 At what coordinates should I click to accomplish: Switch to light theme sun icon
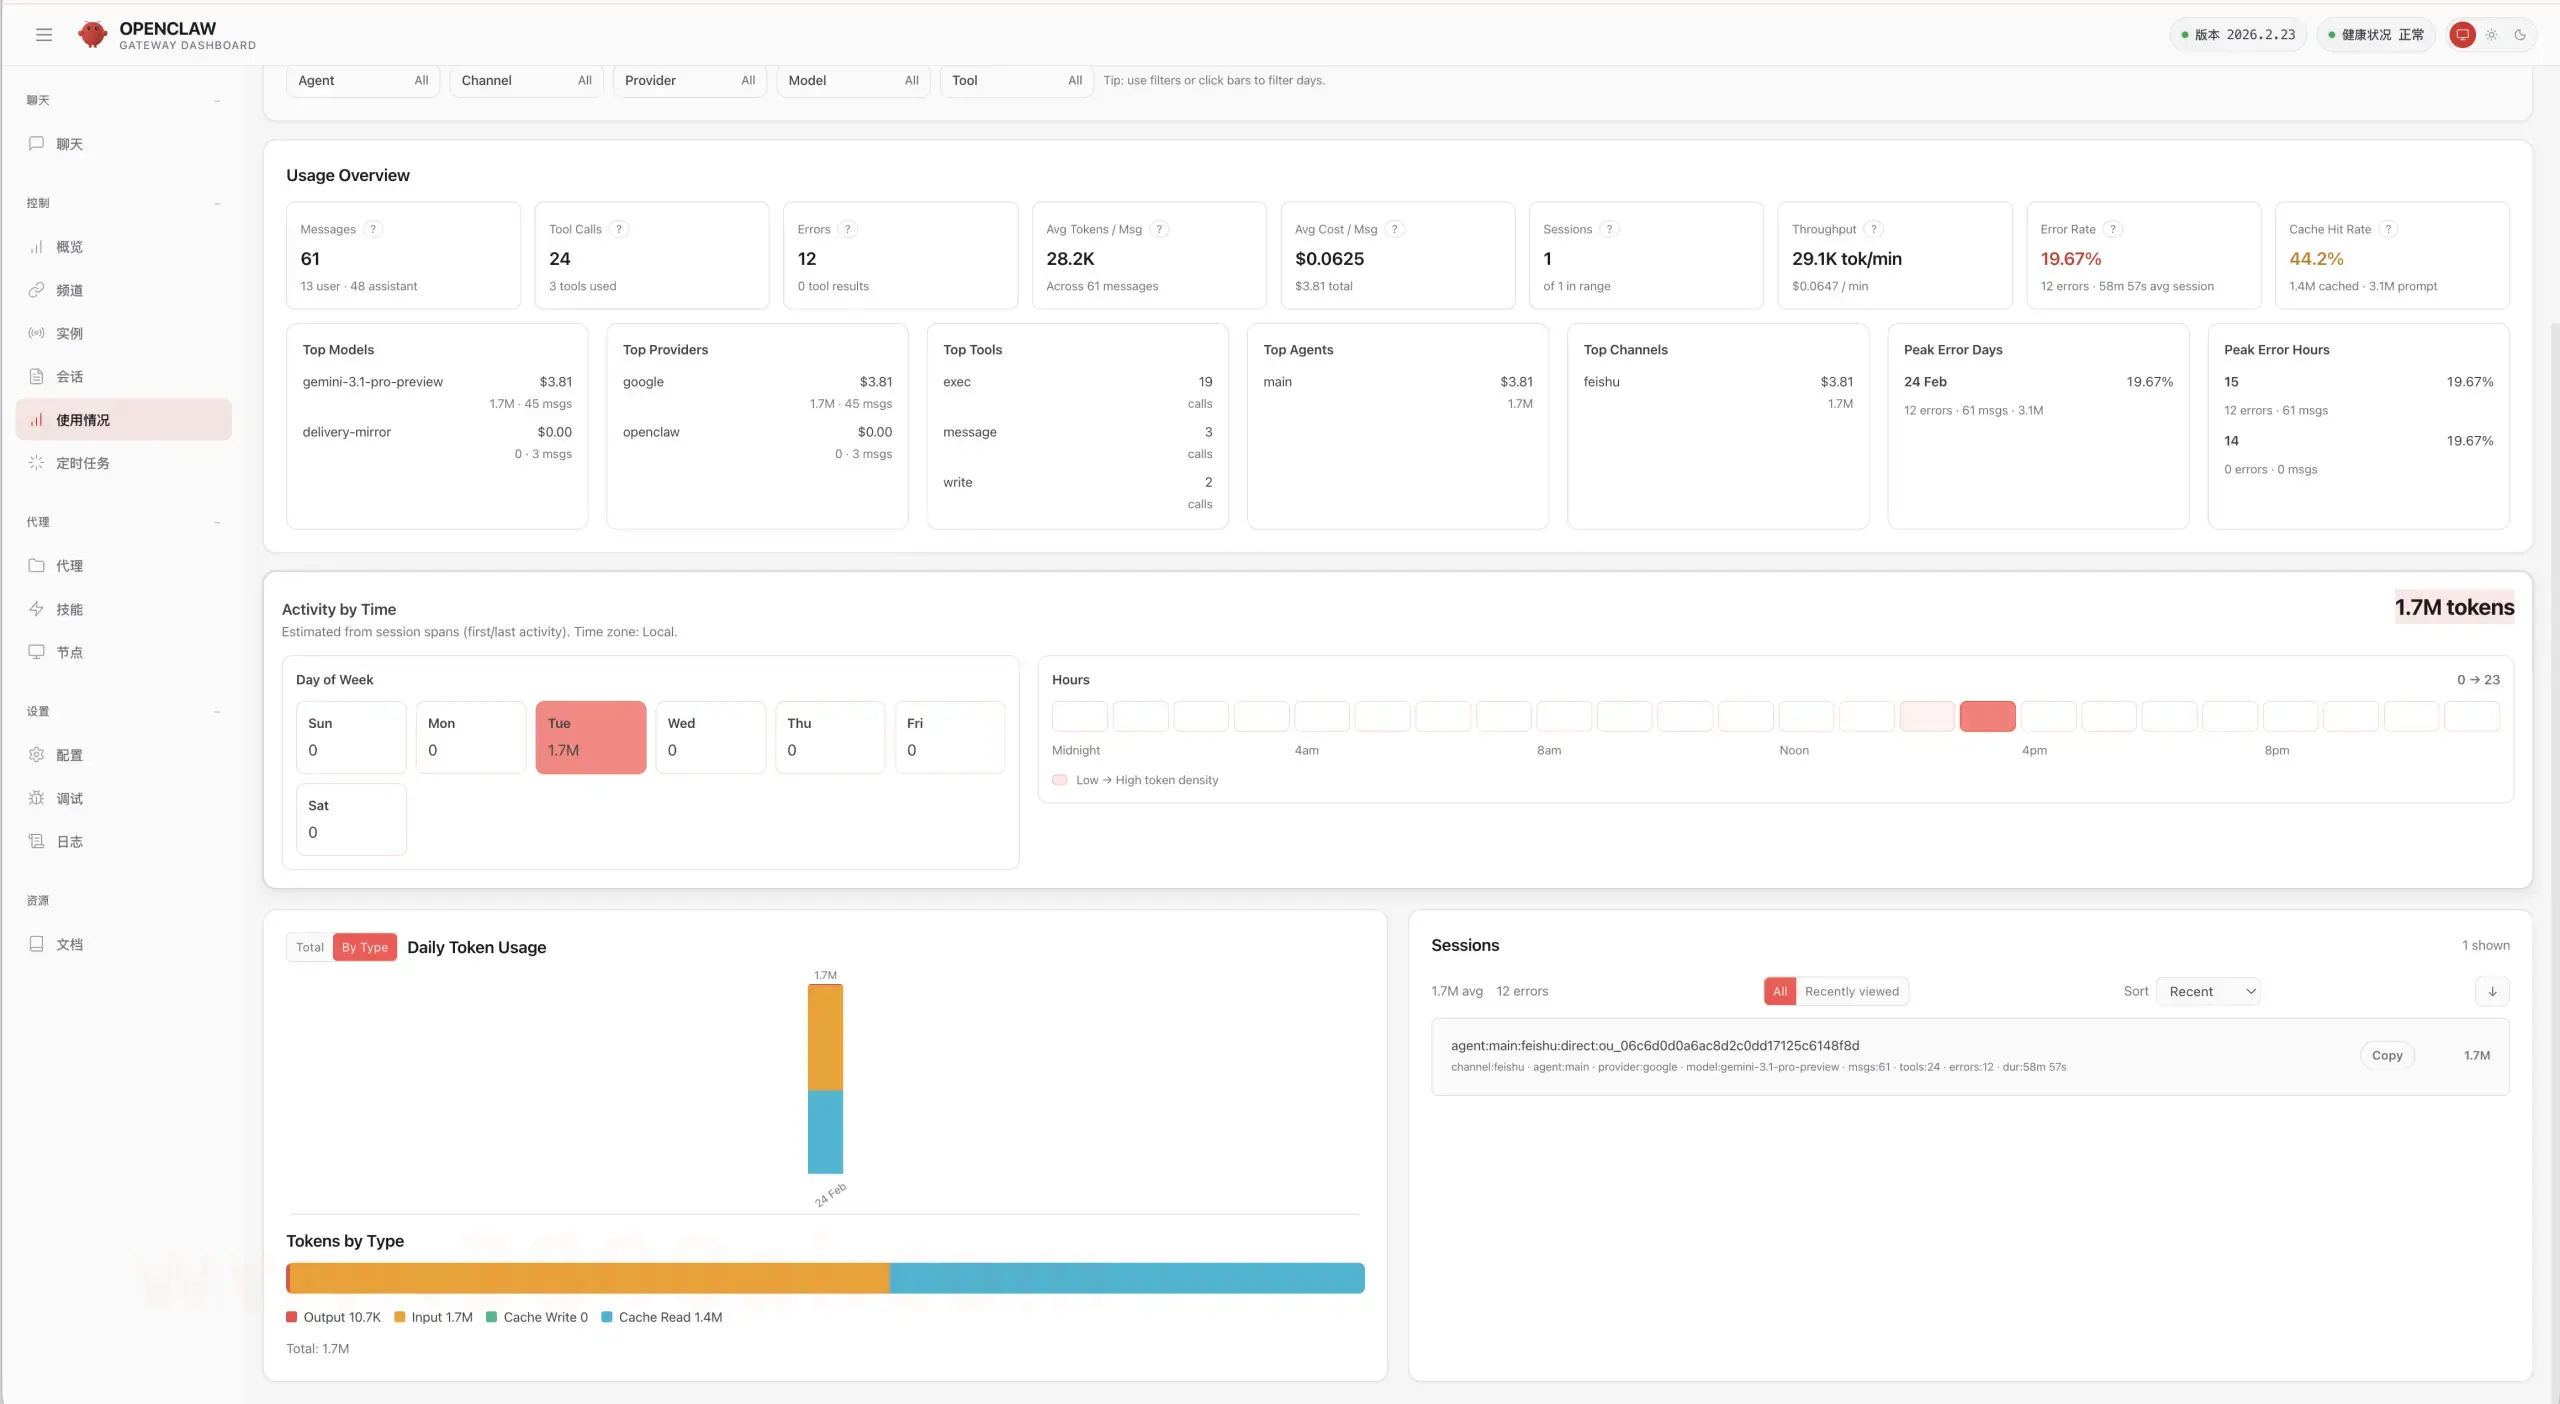[x=2491, y=35]
